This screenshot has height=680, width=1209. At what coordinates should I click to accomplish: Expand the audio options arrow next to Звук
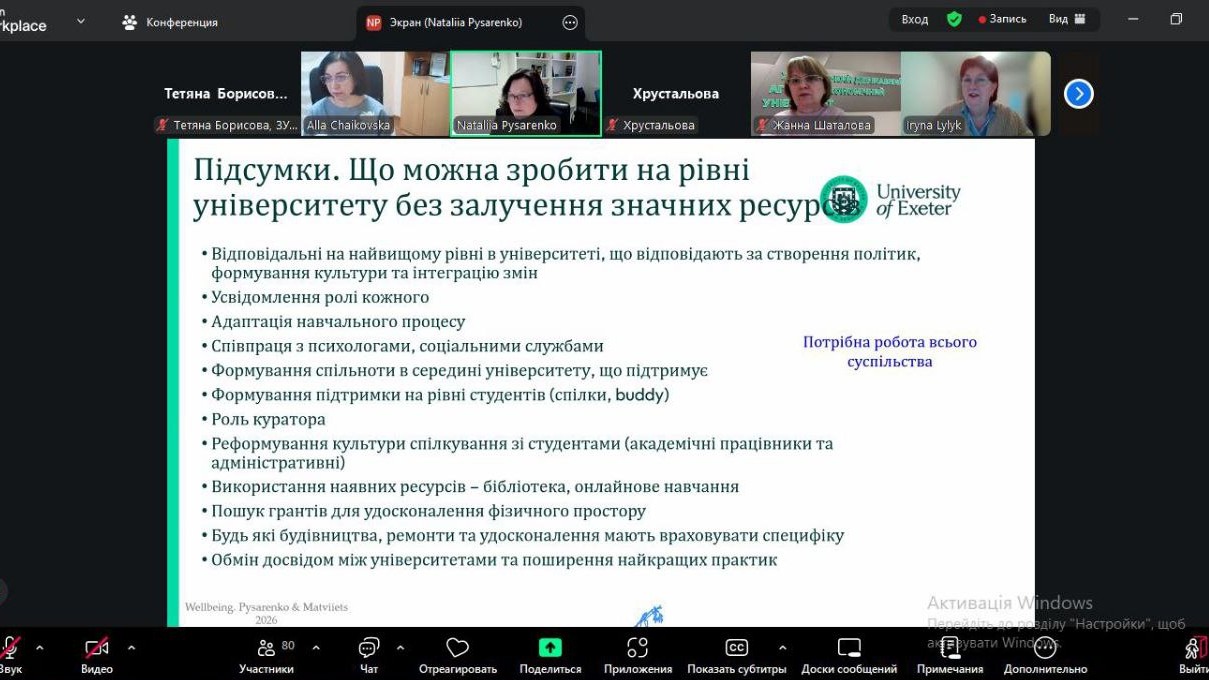(40, 647)
